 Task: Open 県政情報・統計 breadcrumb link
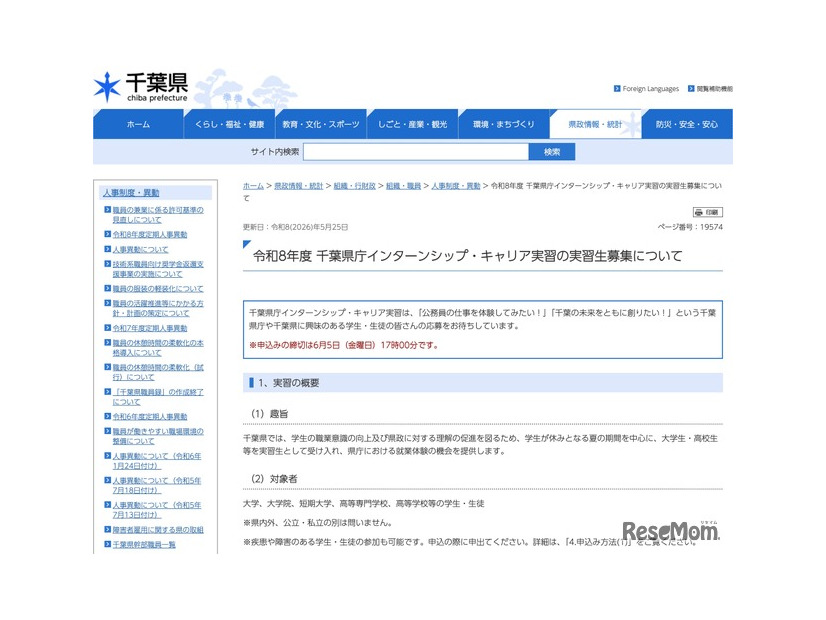click(x=299, y=186)
